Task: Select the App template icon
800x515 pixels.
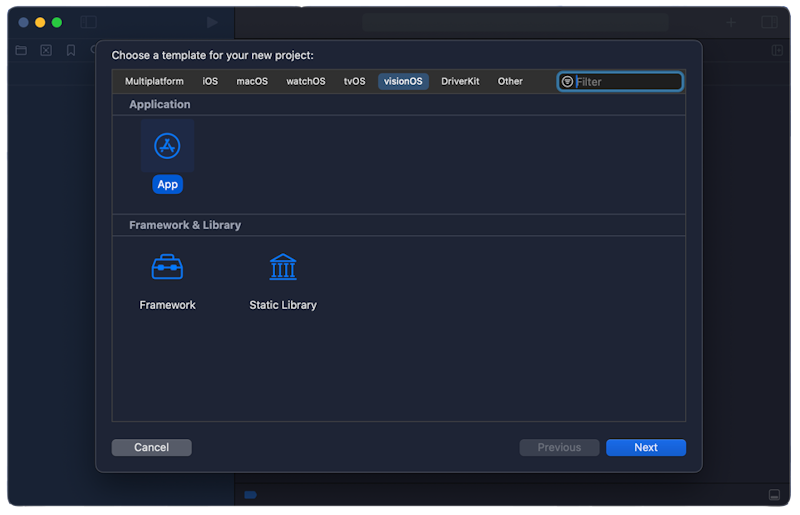Action: pos(167,147)
